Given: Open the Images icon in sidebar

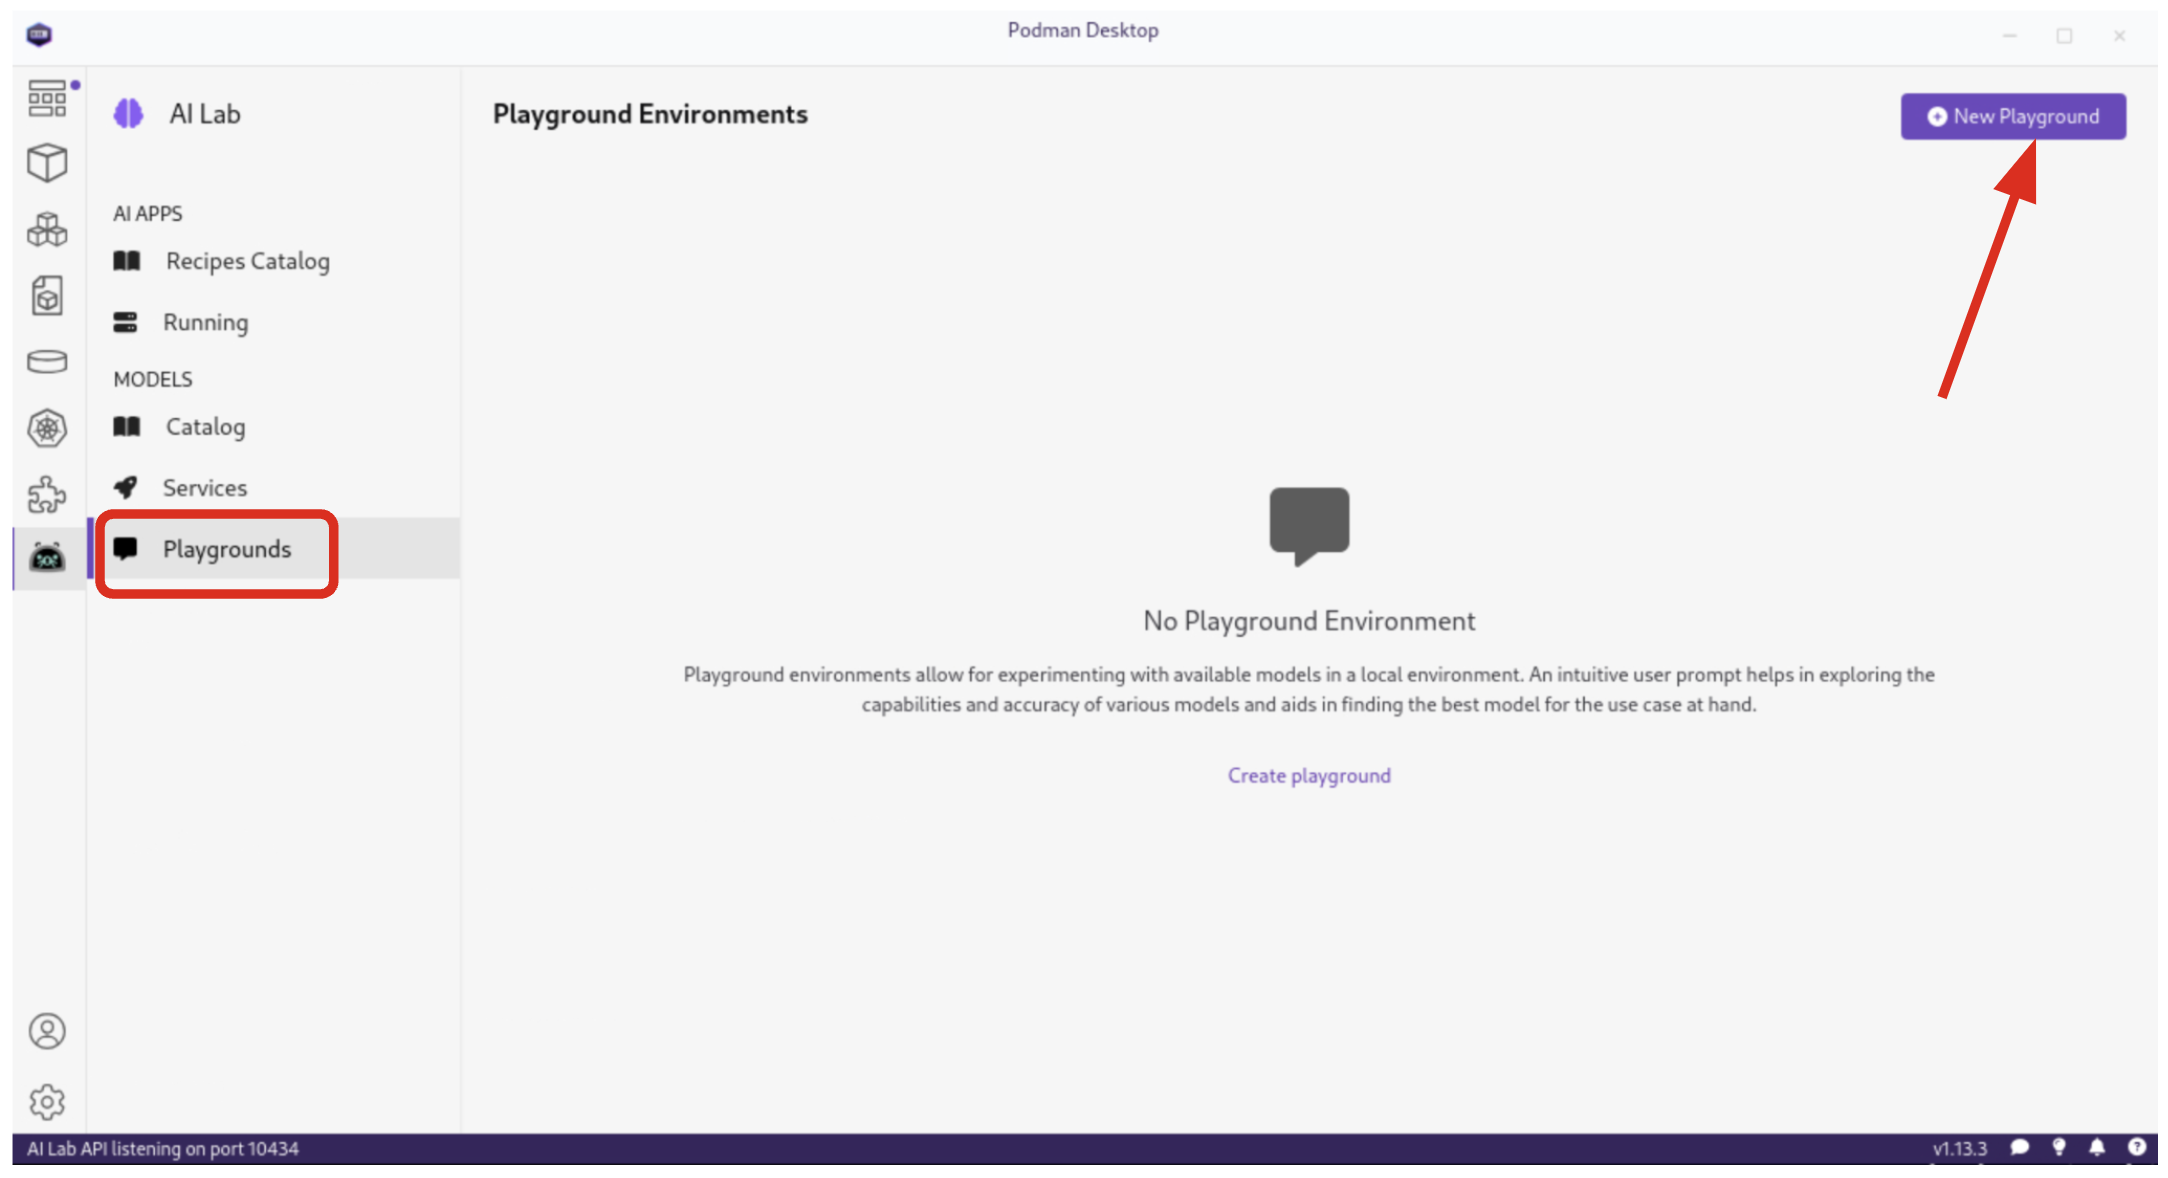Looking at the screenshot, I should coord(47,296).
